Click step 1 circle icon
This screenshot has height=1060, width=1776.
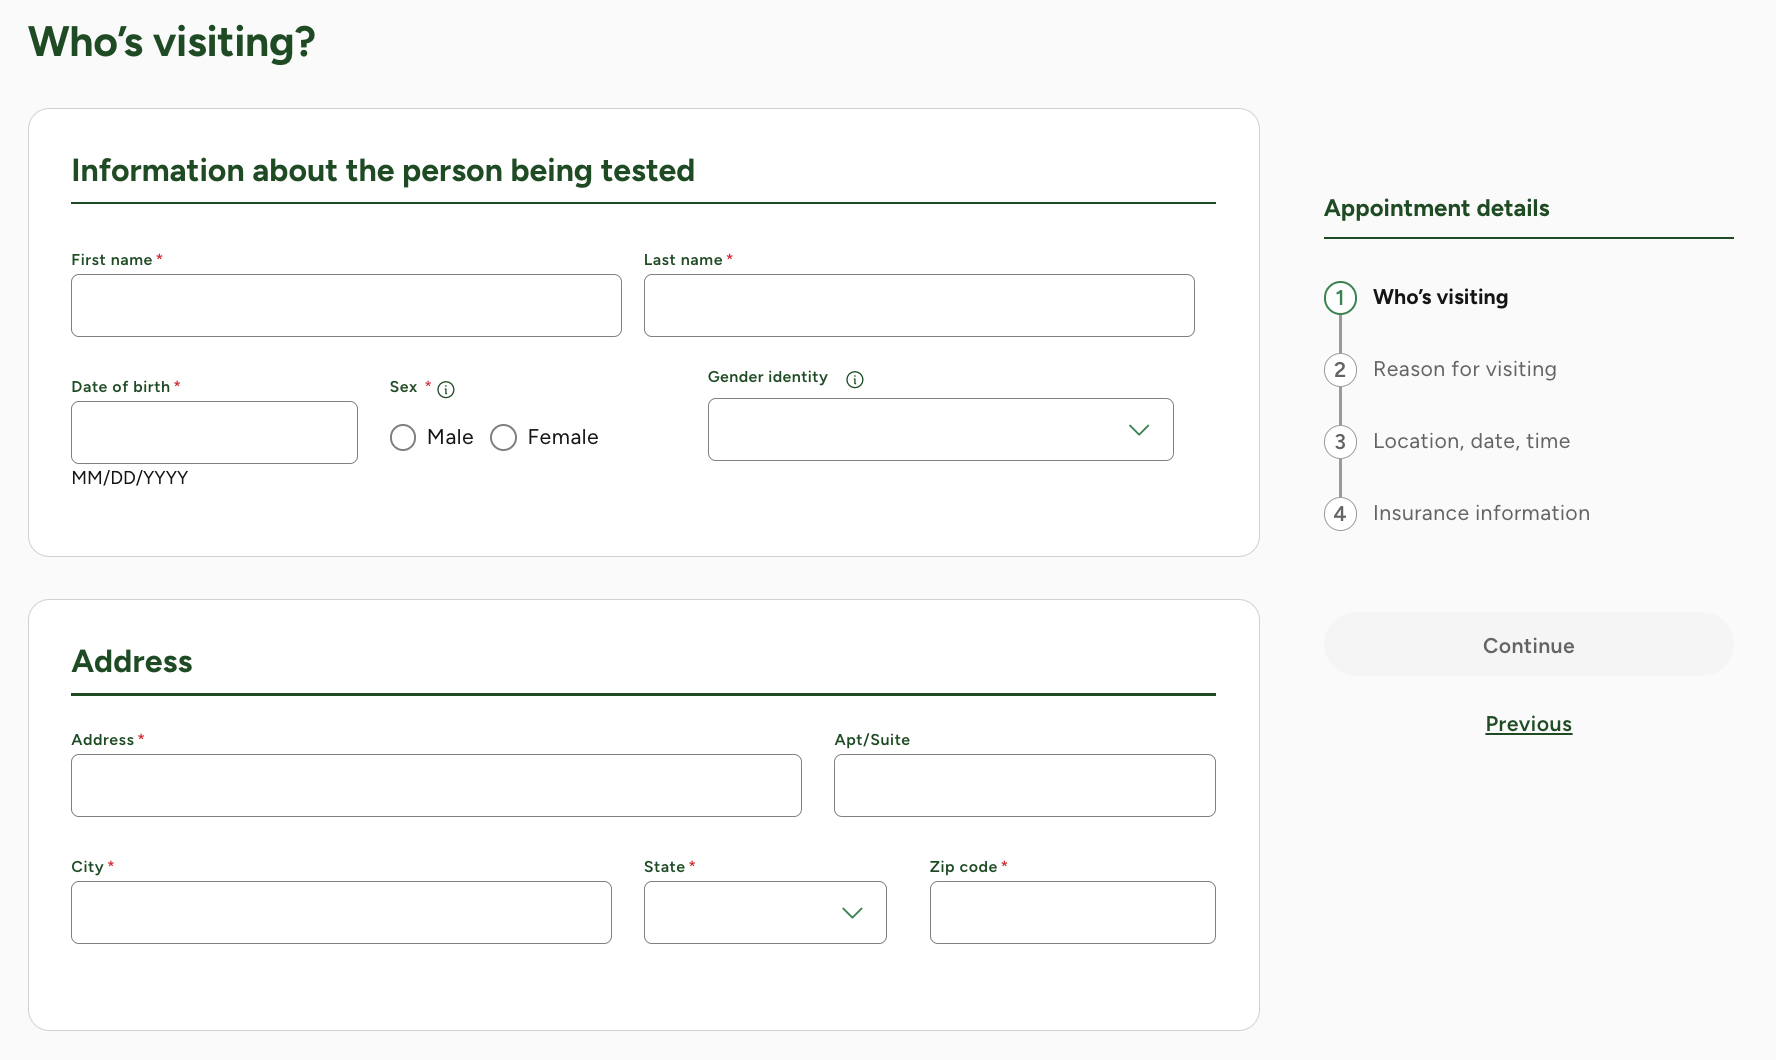[1340, 298]
